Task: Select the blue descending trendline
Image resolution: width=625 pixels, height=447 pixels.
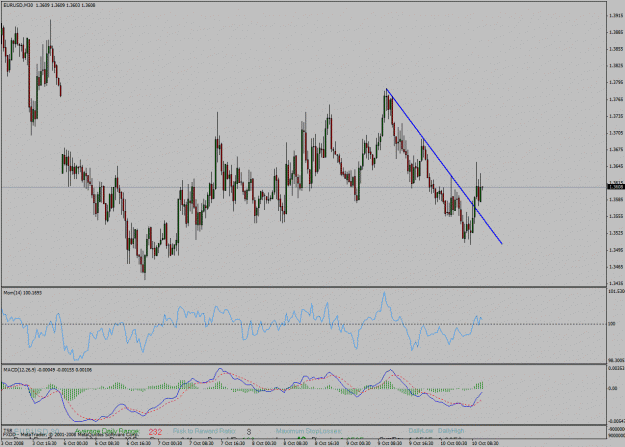Action: click(444, 166)
